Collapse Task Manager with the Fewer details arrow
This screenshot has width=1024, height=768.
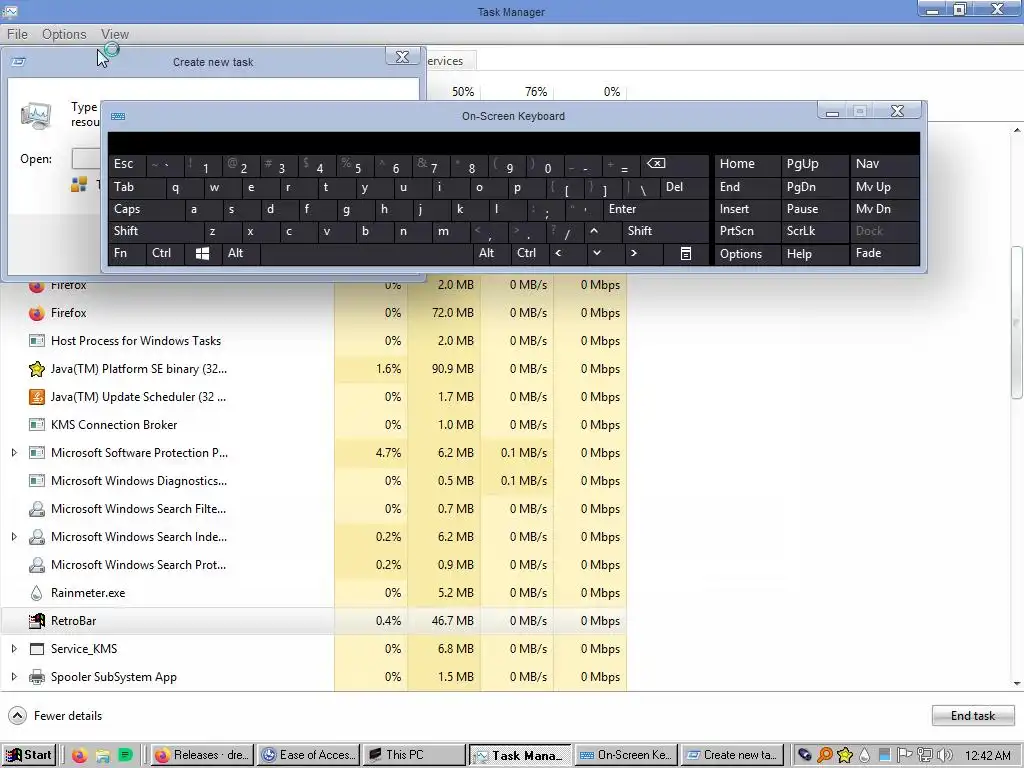(18, 716)
